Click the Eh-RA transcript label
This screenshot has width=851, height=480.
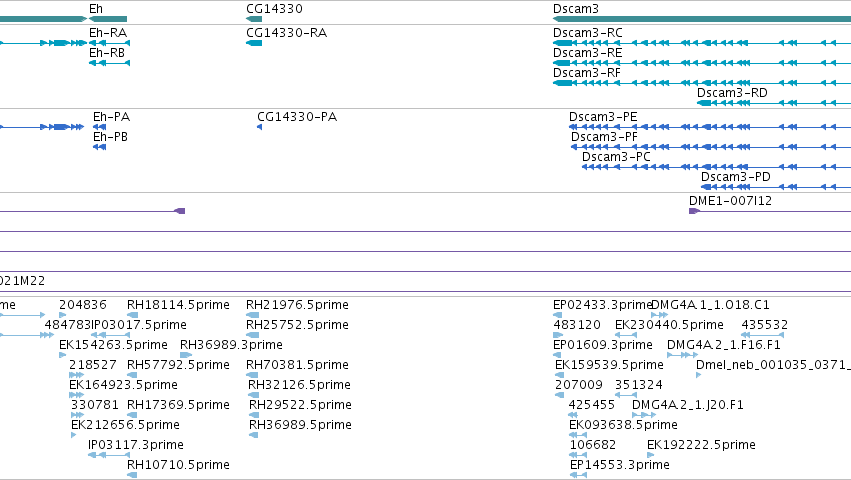(x=108, y=33)
